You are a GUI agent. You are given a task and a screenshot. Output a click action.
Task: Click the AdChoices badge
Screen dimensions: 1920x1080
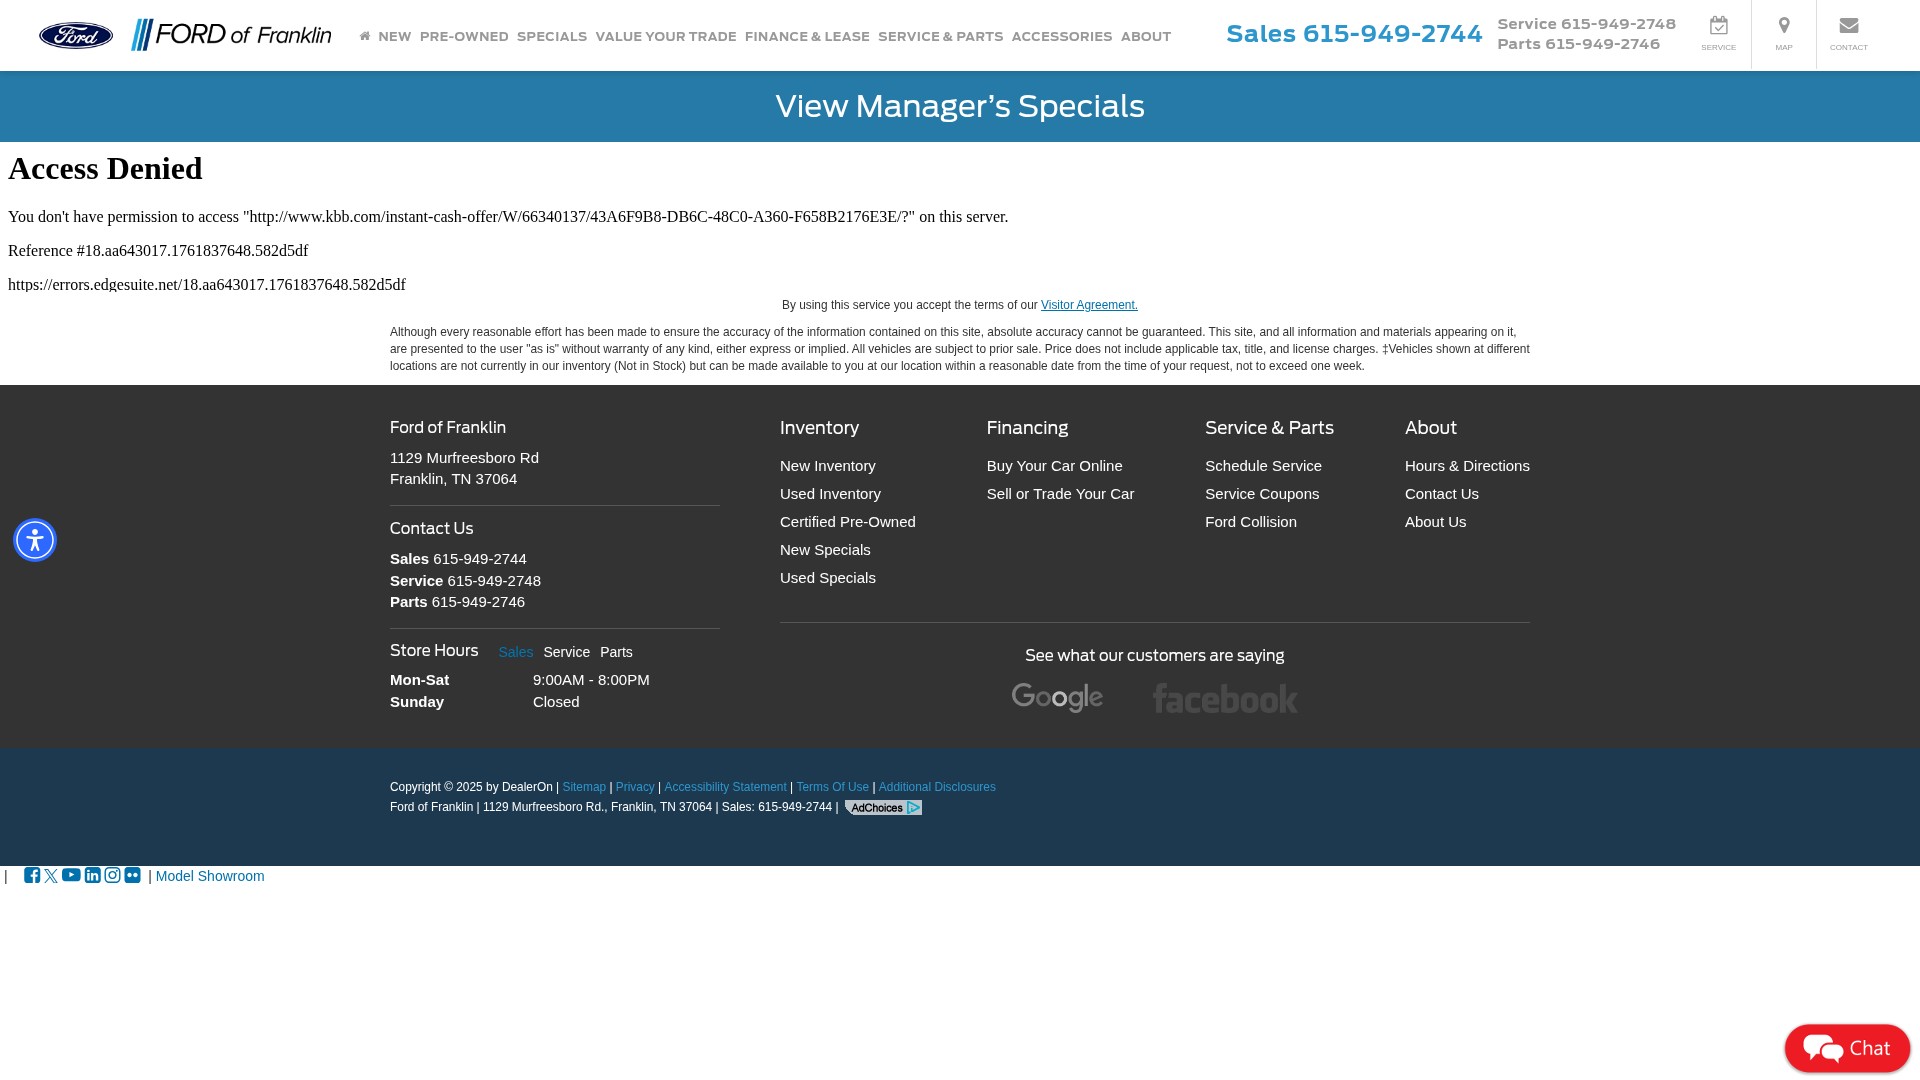(883, 807)
